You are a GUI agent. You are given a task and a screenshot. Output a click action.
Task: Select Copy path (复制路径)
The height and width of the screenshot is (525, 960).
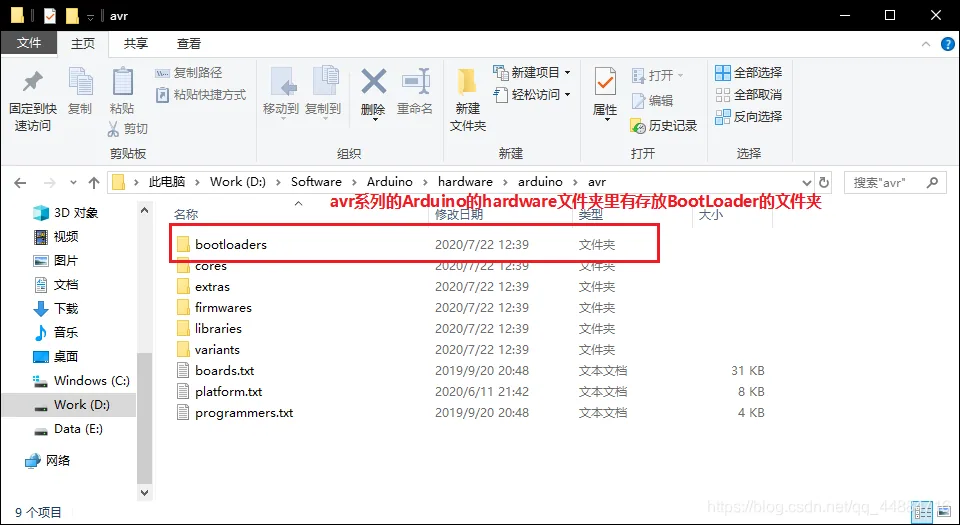[x=189, y=73]
